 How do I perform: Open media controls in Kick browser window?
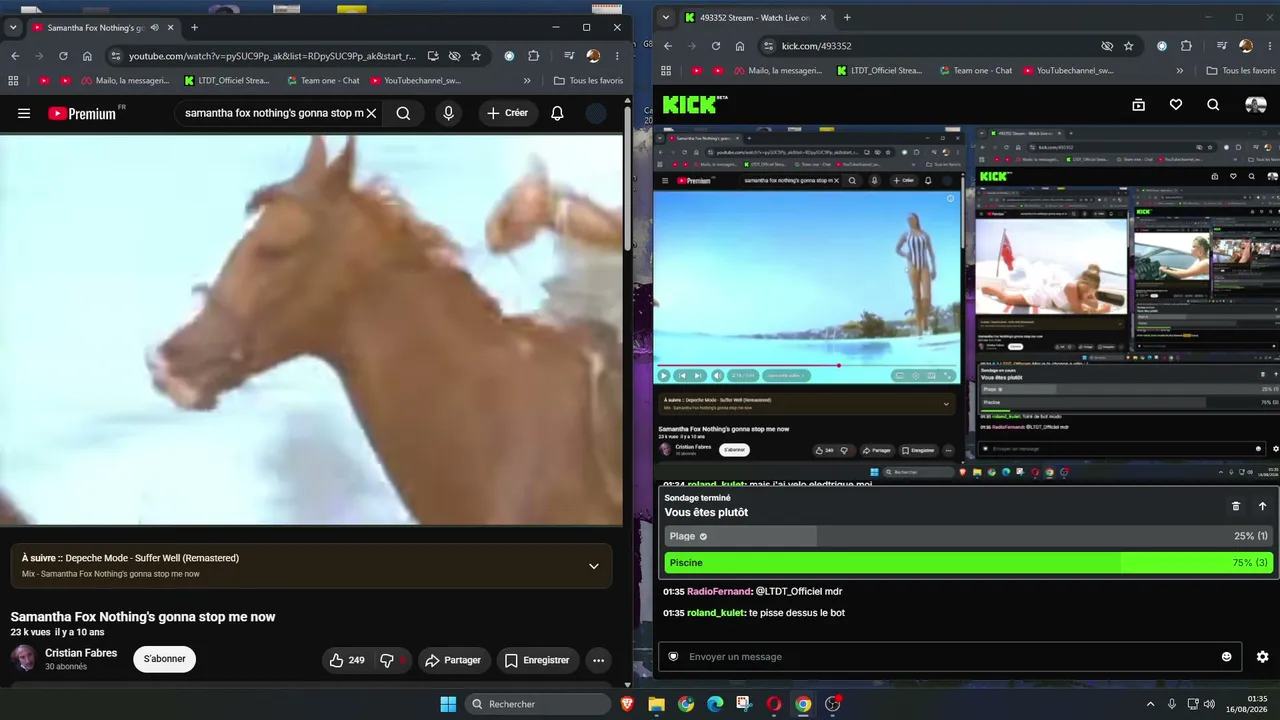1221,46
